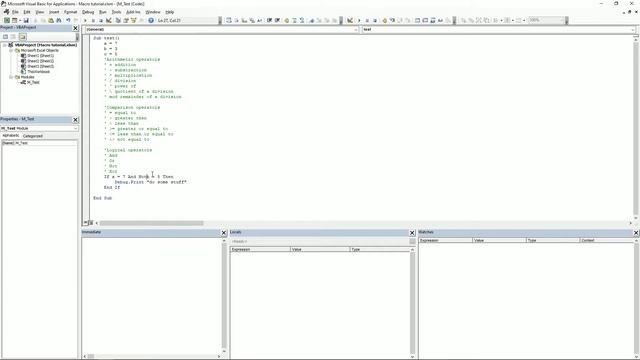Open the Window menu
The width and height of the screenshot is (640, 360).
coord(153,12)
